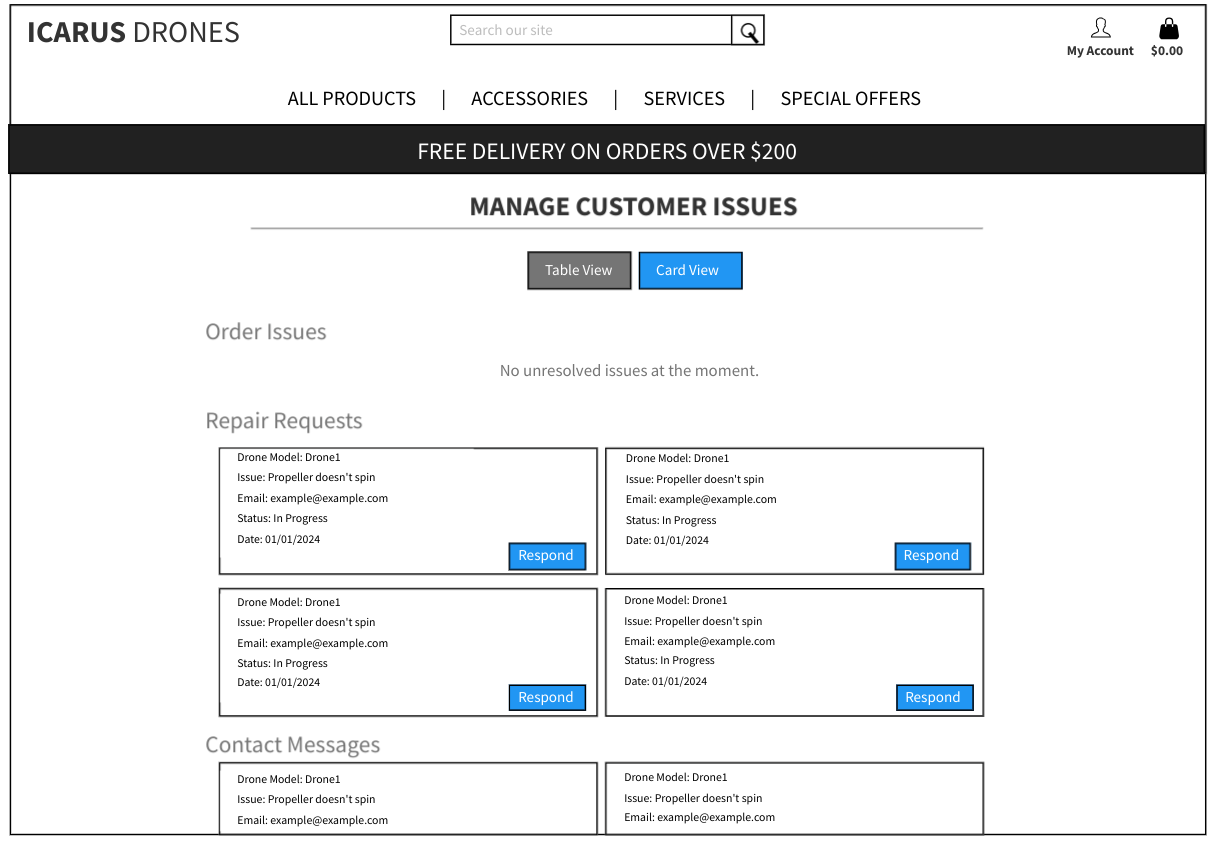This screenshot has height=856, width=1223.
Task: Respond to the first repair request
Action: click(547, 555)
